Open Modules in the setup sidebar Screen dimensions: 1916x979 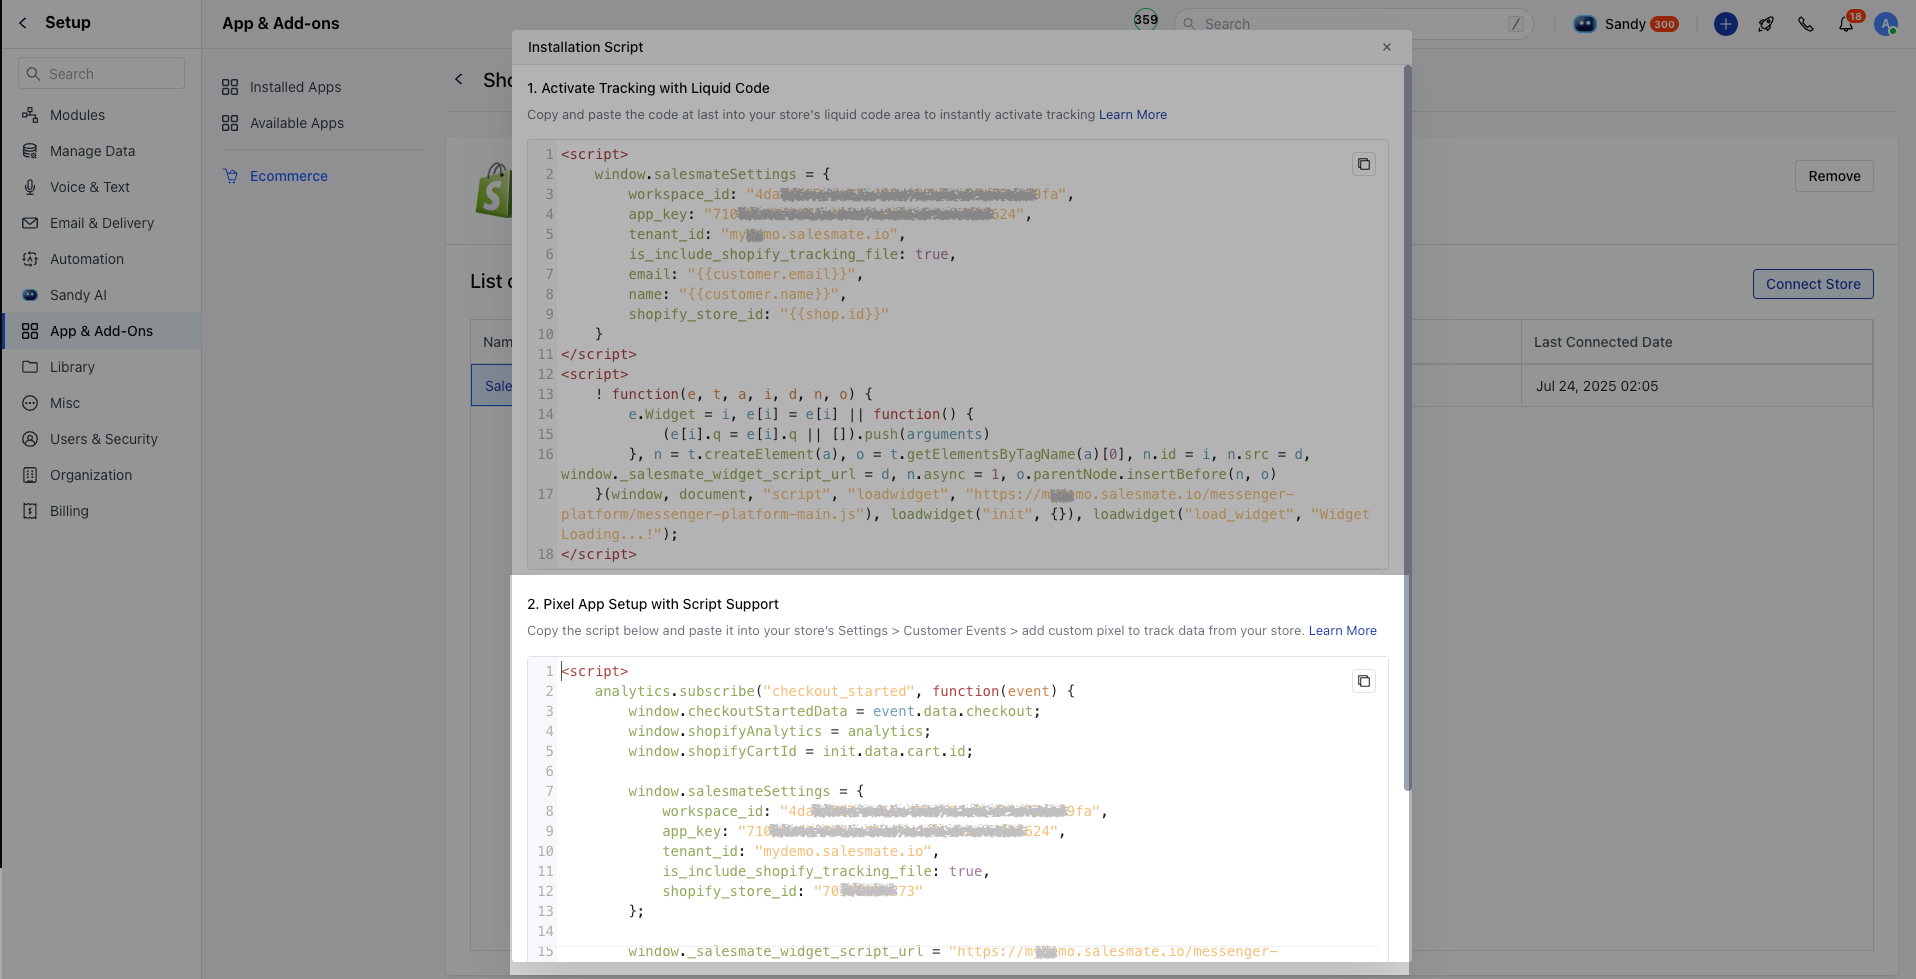[101, 115]
